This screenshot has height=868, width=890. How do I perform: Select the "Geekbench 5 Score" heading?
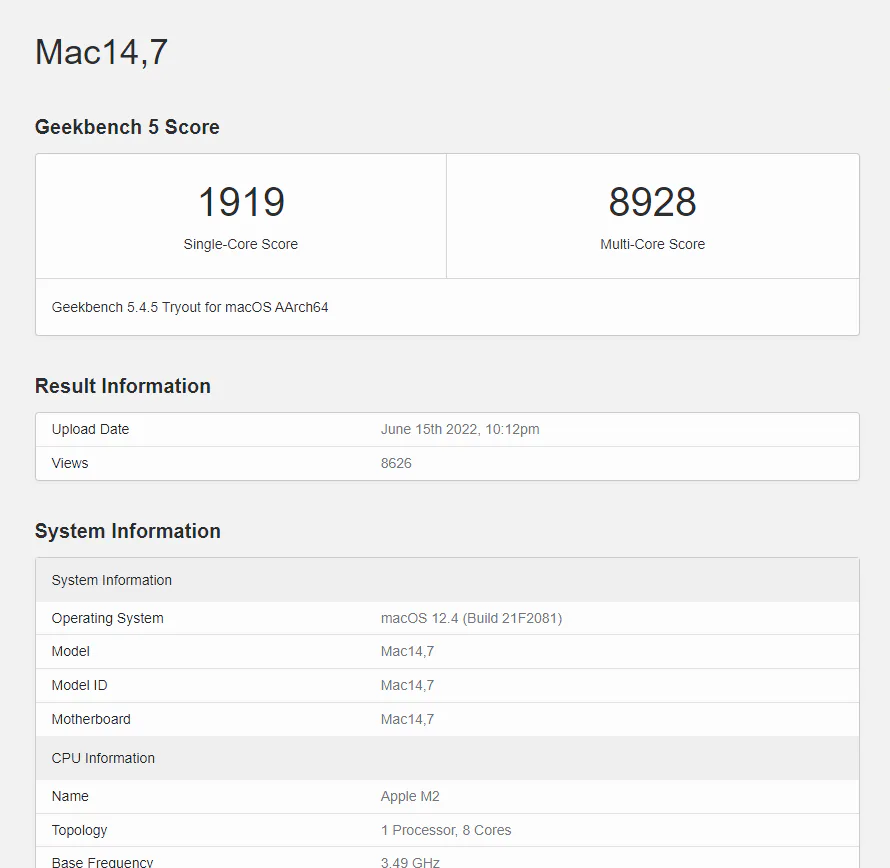tap(127, 127)
